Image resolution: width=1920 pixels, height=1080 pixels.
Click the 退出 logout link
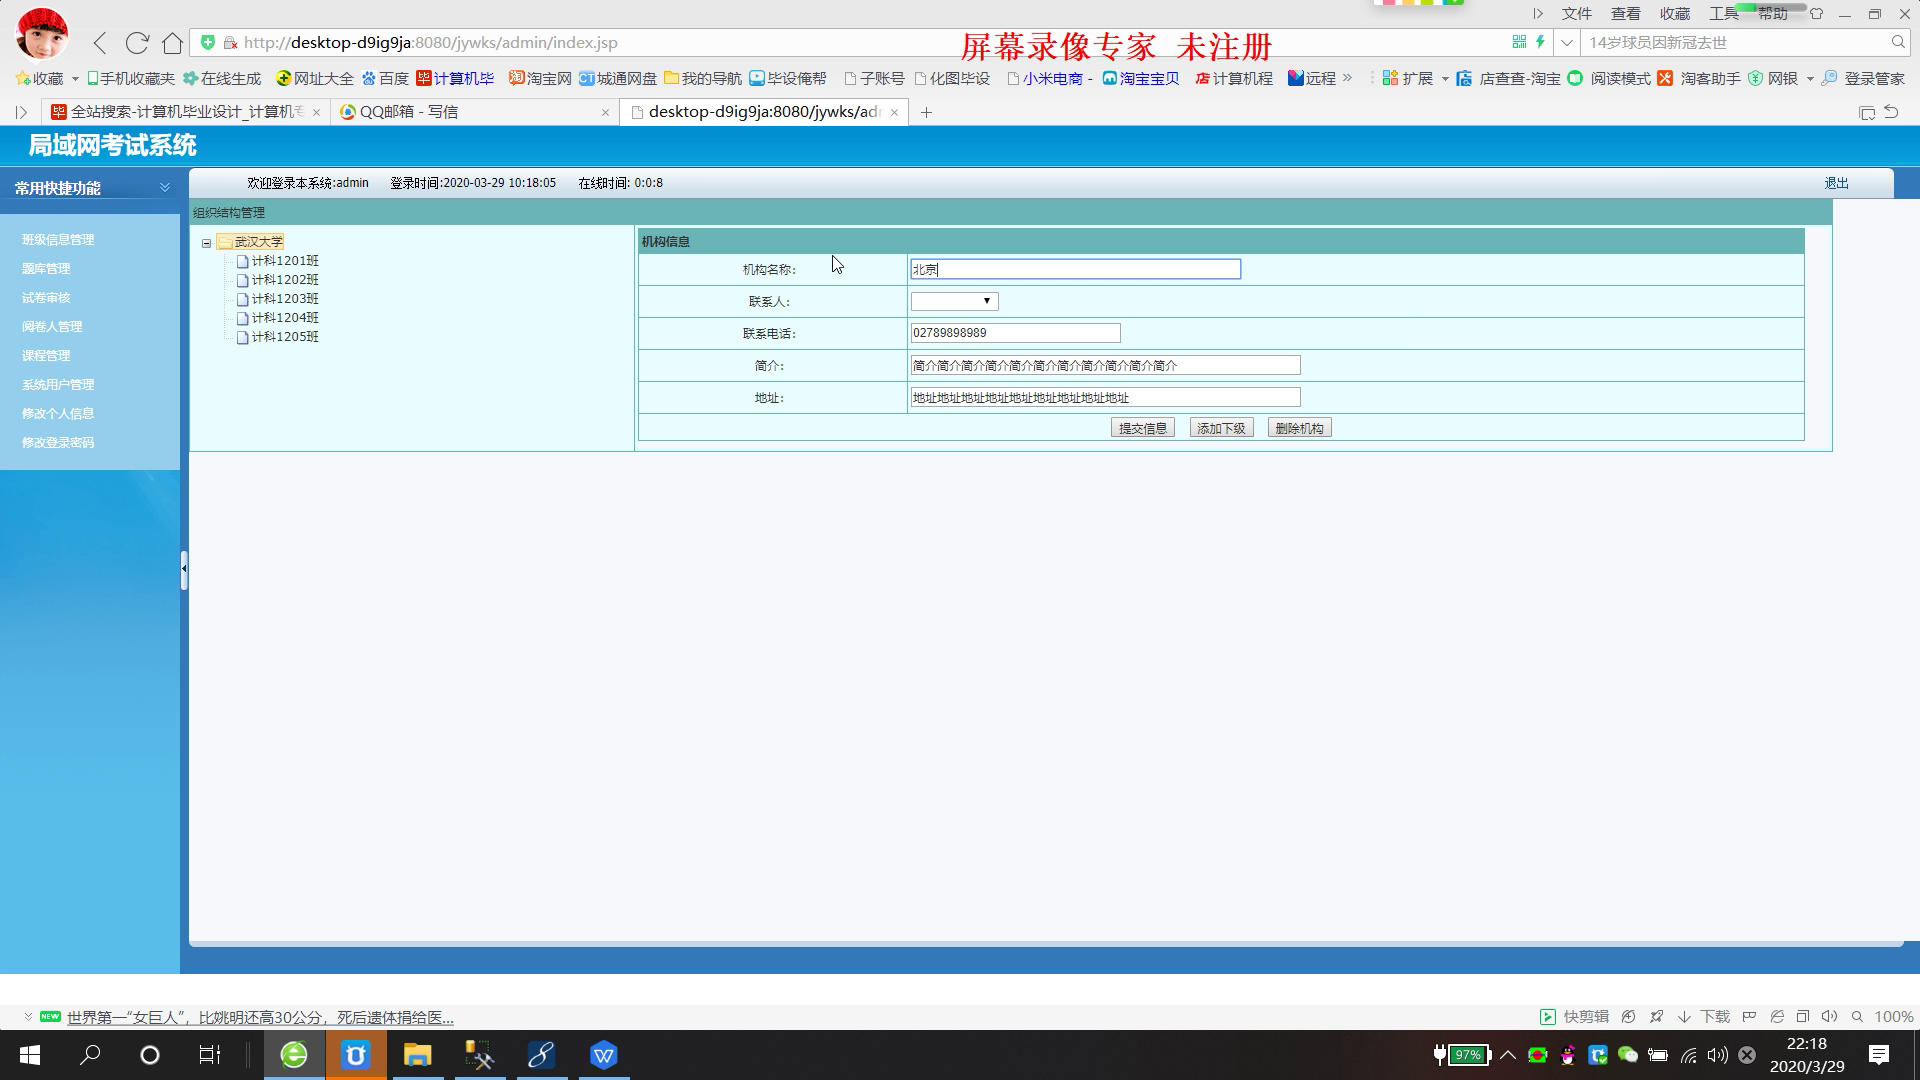1836,183
